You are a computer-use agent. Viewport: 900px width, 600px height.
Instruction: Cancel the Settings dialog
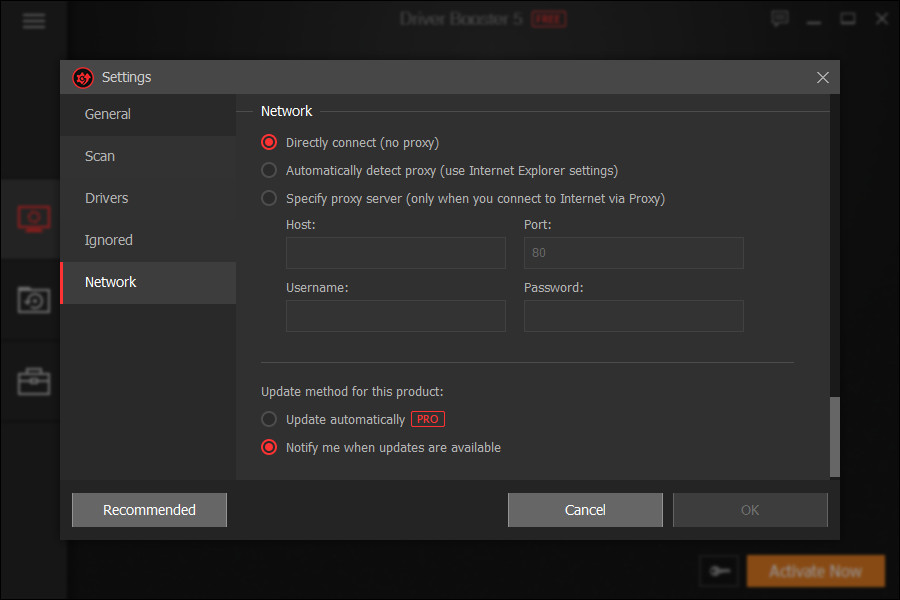coord(585,509)
